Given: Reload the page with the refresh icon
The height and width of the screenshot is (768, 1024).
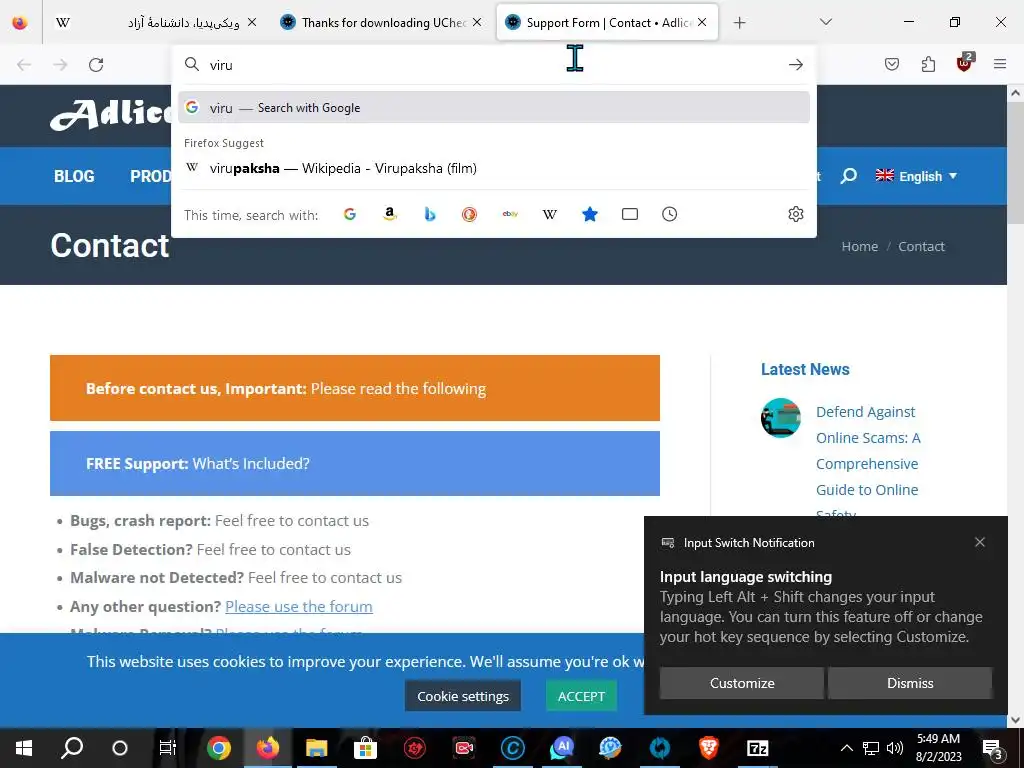Looking at the screenshot, I should (x=96, y=65).
